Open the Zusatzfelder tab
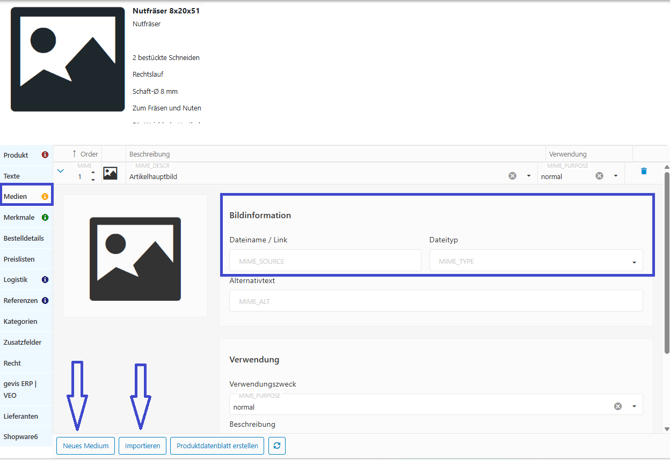Screen dimensions: 670x460 coord(26,343)
